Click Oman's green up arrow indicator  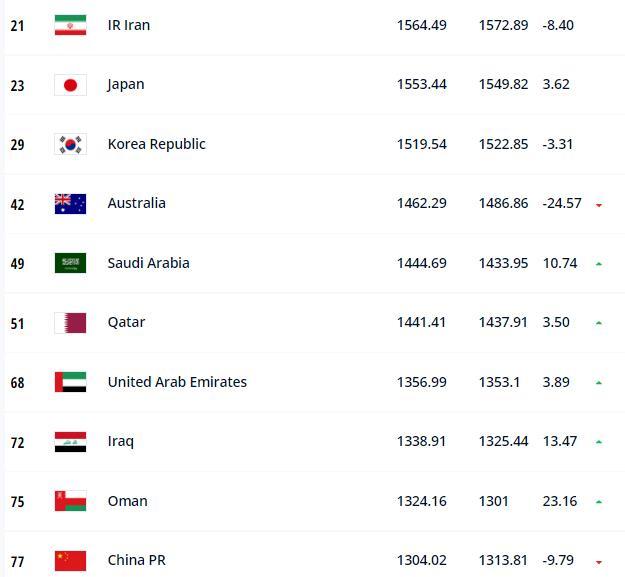[x=598, y=502]
